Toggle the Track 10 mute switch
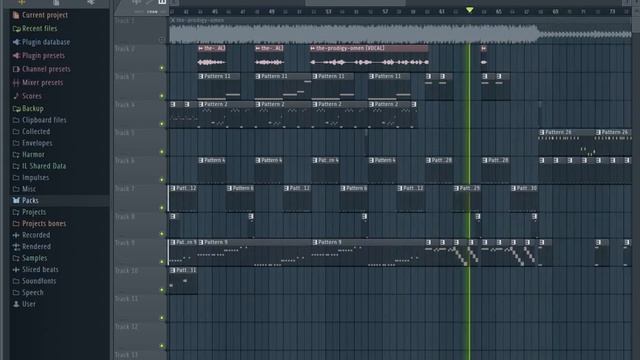The height and width of the screenshot is (360, 640). point(162,290)
